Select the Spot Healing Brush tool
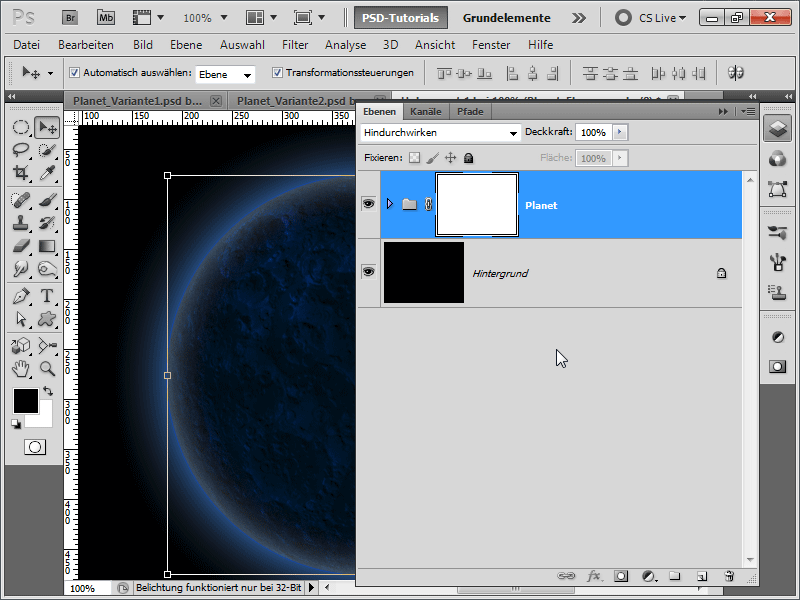 (x=20, y=200)
